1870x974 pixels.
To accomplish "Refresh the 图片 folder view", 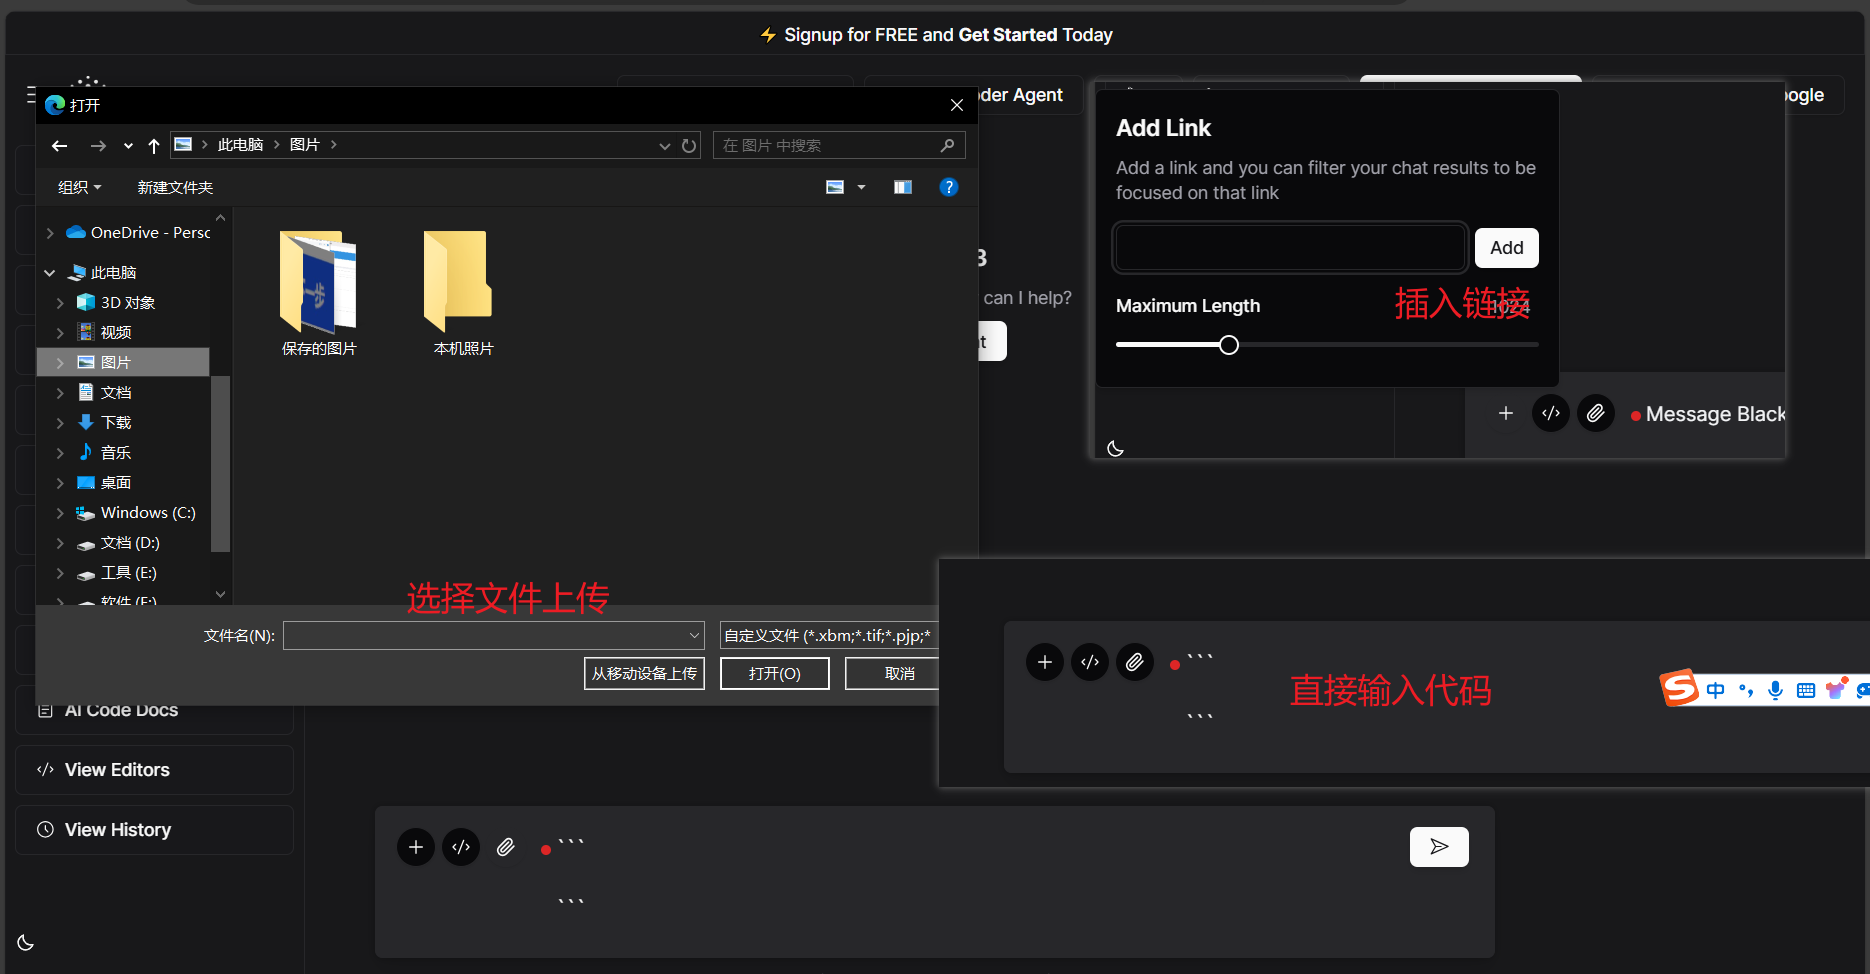I will [x=689, y=146].
